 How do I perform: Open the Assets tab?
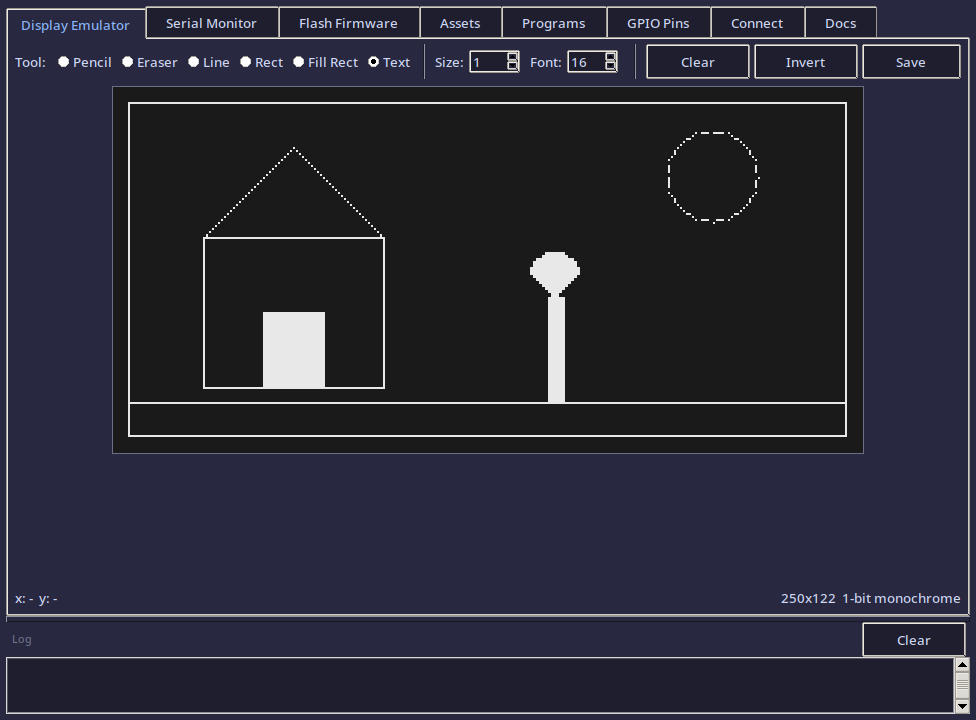[x=460, y=23]
